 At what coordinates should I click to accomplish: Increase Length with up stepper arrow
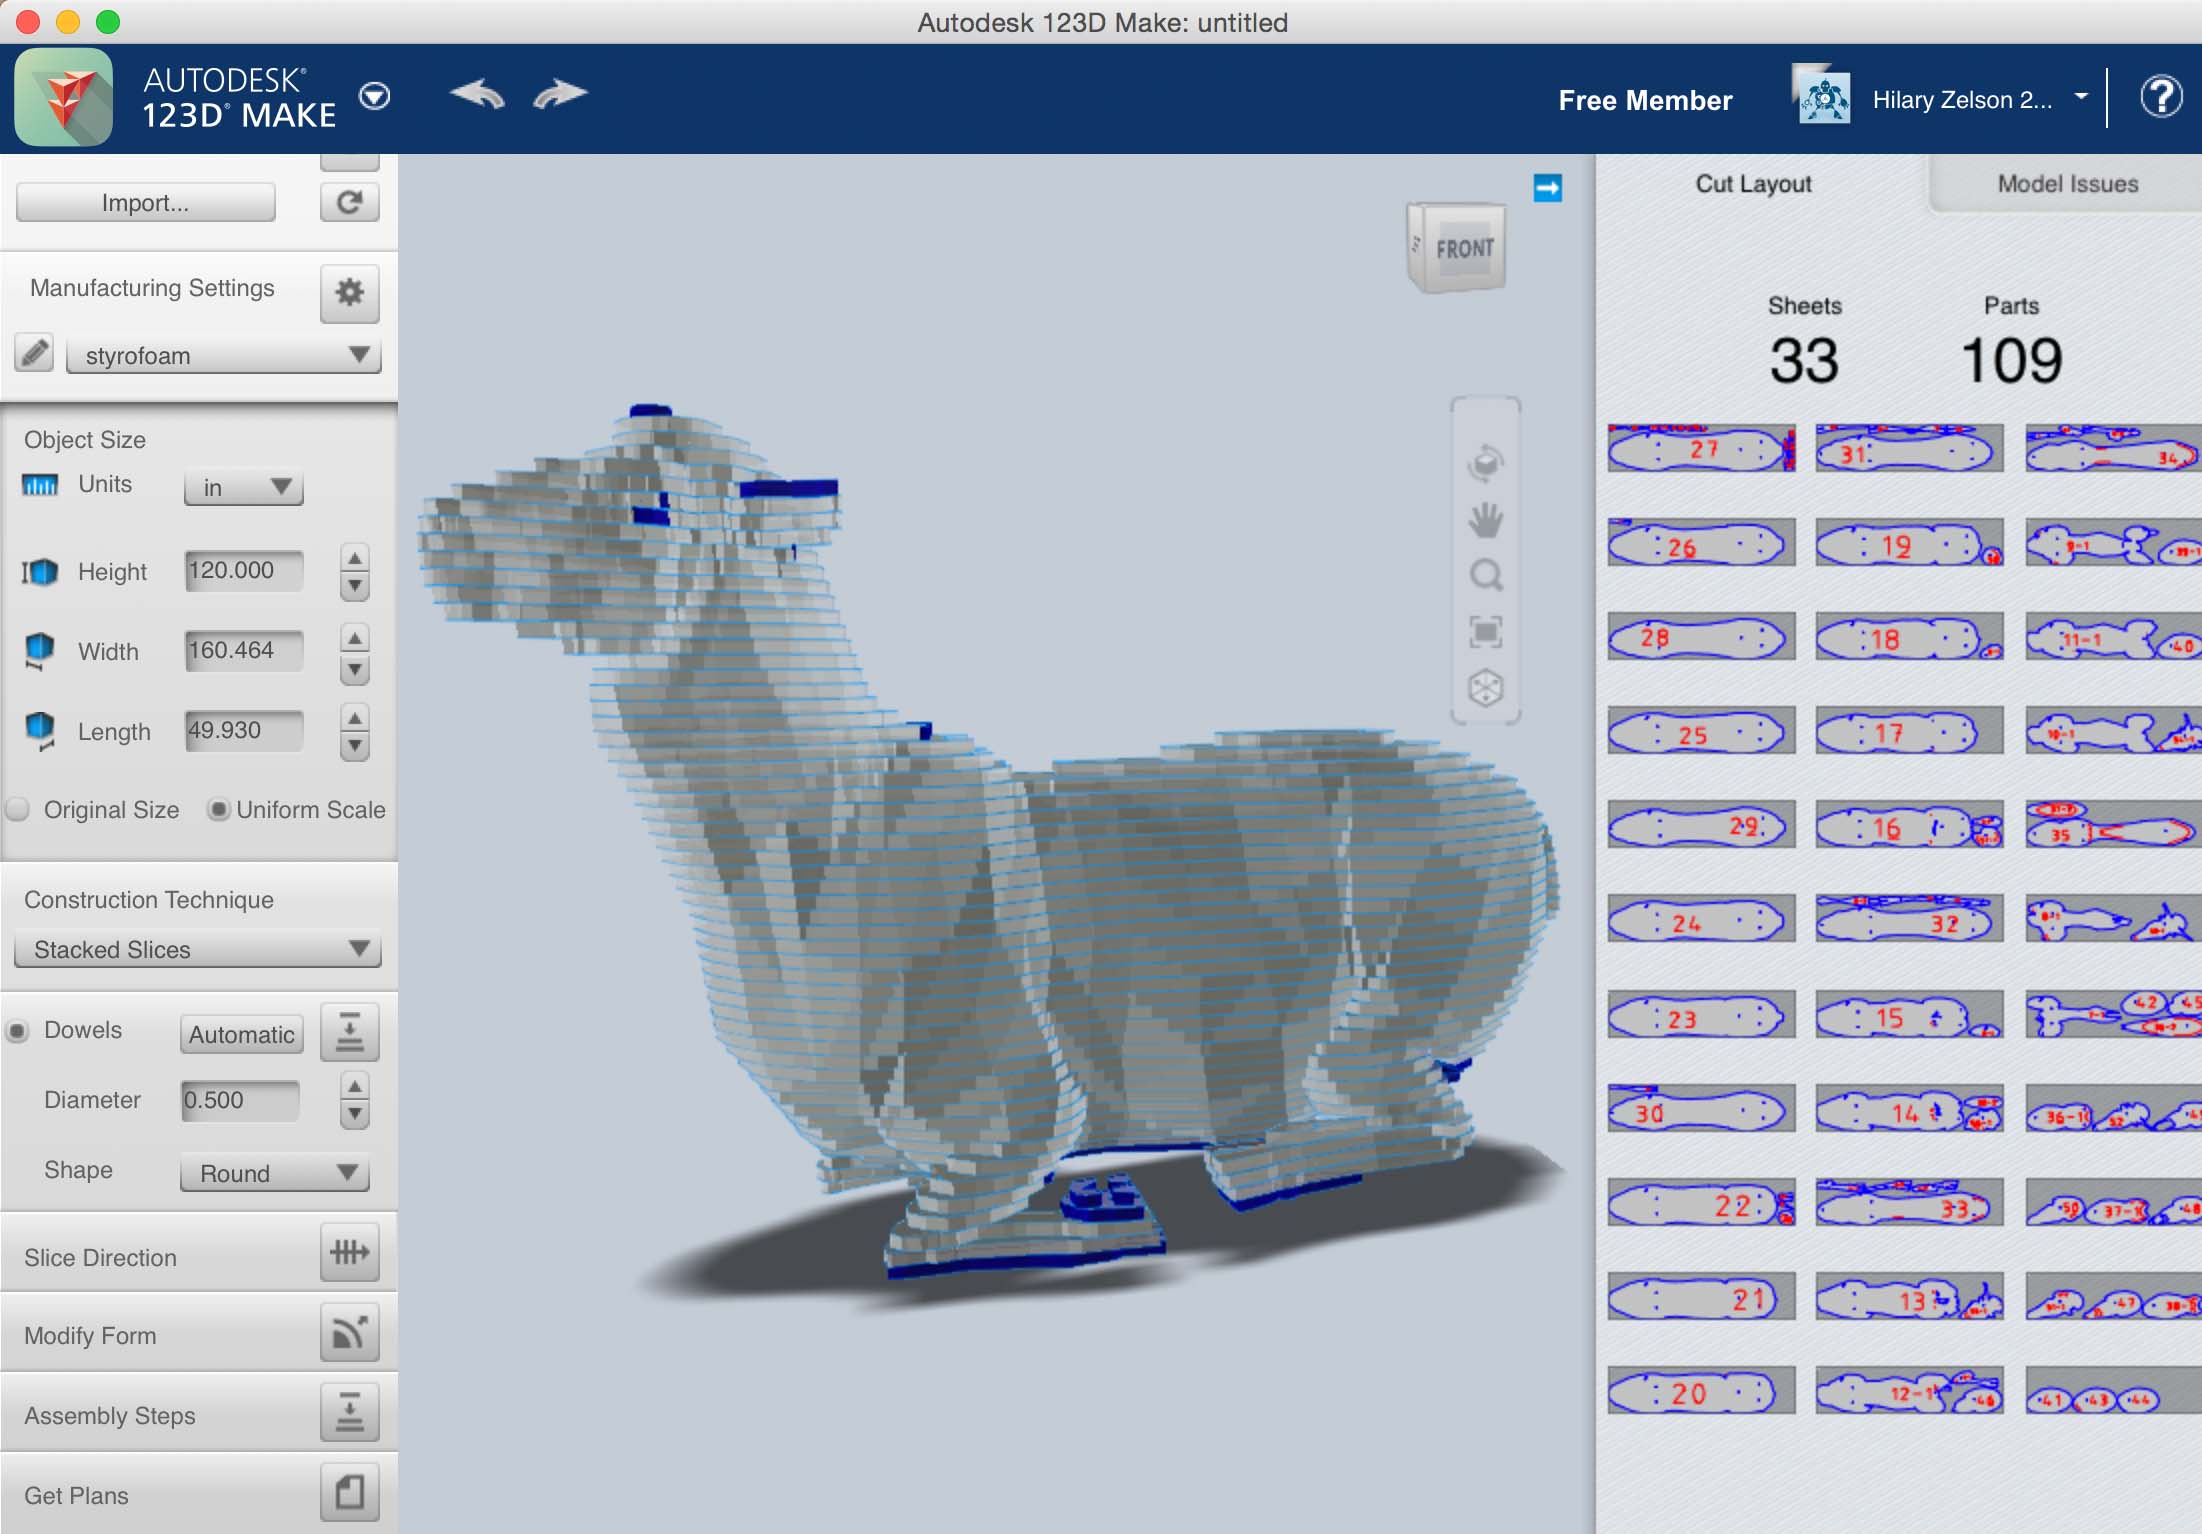click(x=354, y=716)
